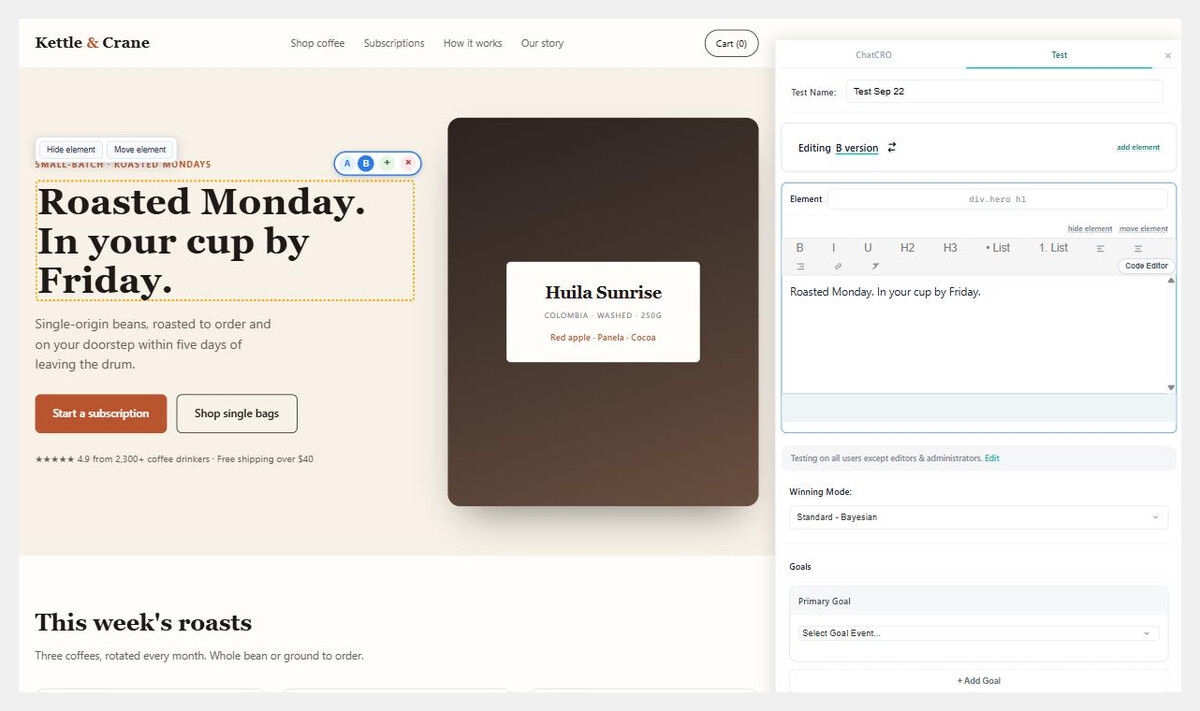This screenshot has width=1200, height=711.
Task: Set text as H3 heading
Action: tap(950, 248)
